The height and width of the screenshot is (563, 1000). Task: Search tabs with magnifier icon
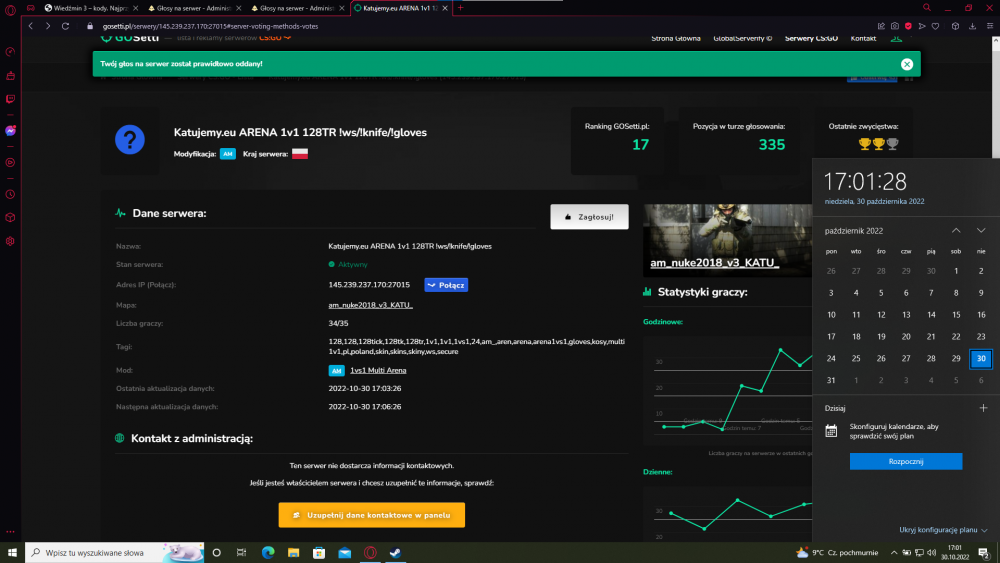click(x=927, y=8)
